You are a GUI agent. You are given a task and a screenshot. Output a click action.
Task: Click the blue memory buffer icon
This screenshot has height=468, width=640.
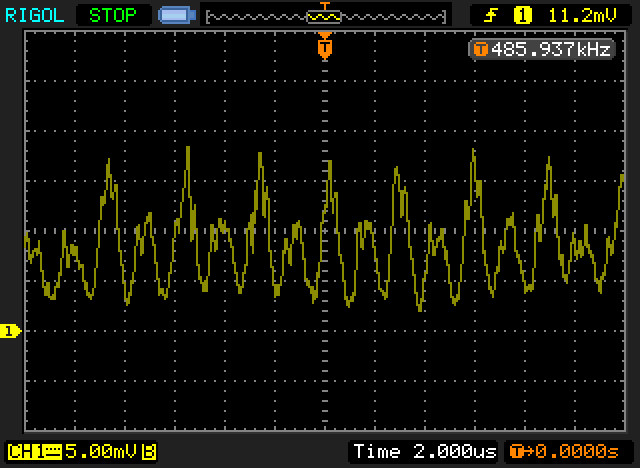click(x=177, y=16)
